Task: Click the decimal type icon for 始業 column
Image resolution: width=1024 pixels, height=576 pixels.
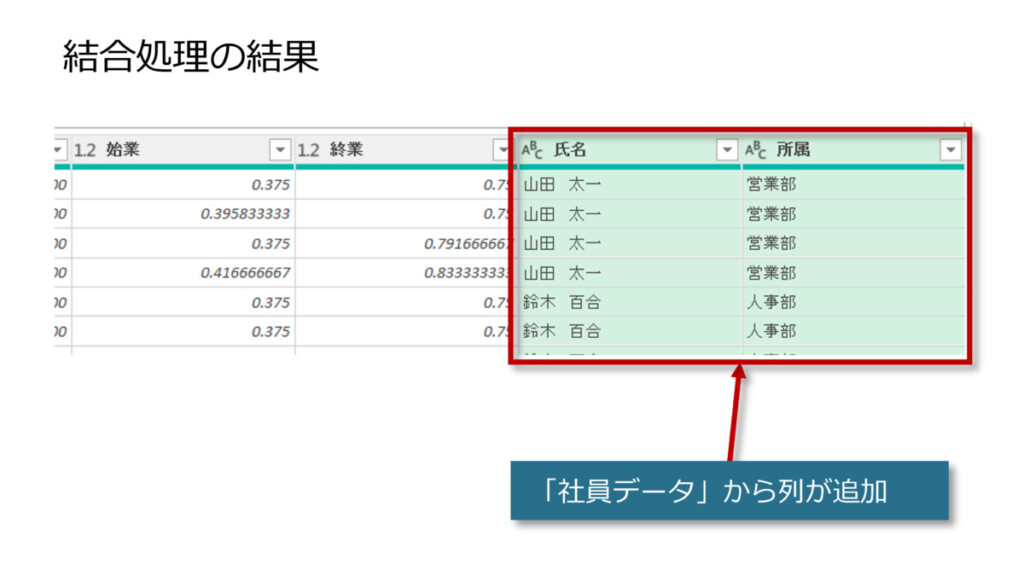Action: (85, 150)
